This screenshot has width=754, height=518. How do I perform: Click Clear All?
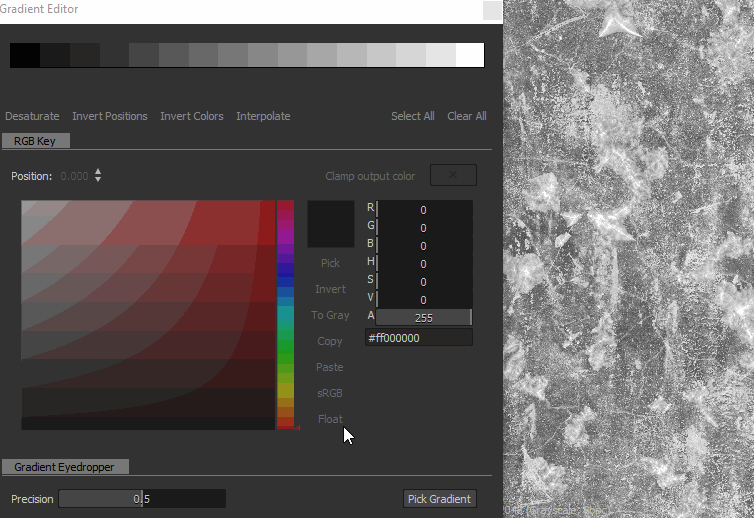click(x=467, y=116)
